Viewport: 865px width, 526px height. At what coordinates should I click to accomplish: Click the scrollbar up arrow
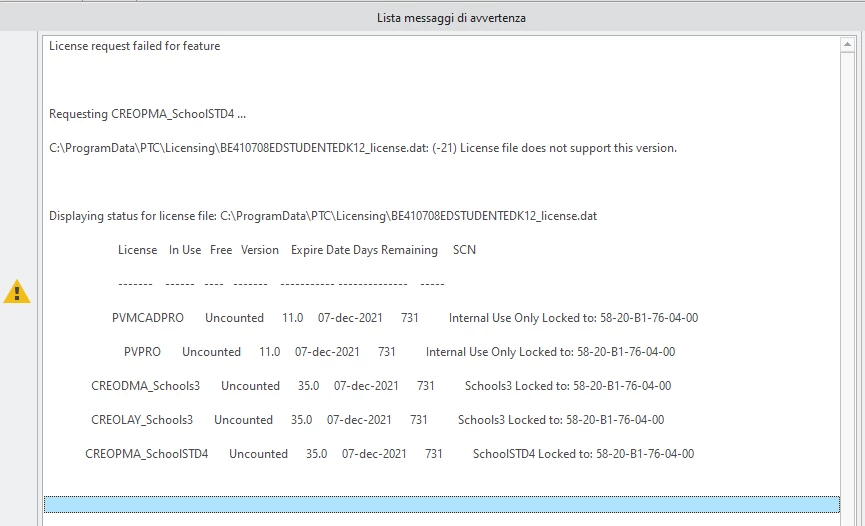pyautogui.click(x=847, y=45)
